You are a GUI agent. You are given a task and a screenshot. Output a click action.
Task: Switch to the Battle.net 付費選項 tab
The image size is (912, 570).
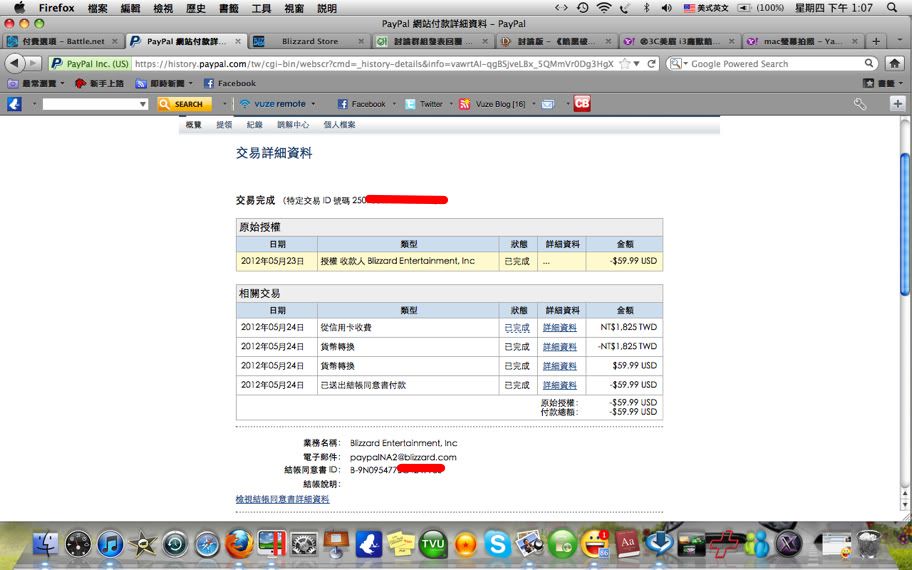click(63, 41)
